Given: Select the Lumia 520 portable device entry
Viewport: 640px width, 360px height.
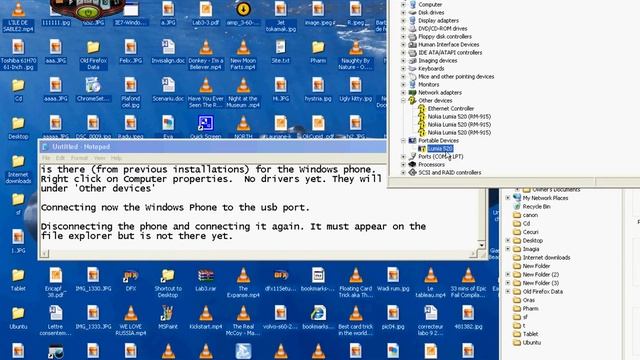Looking at the screenshot, I should pos(440,149).
